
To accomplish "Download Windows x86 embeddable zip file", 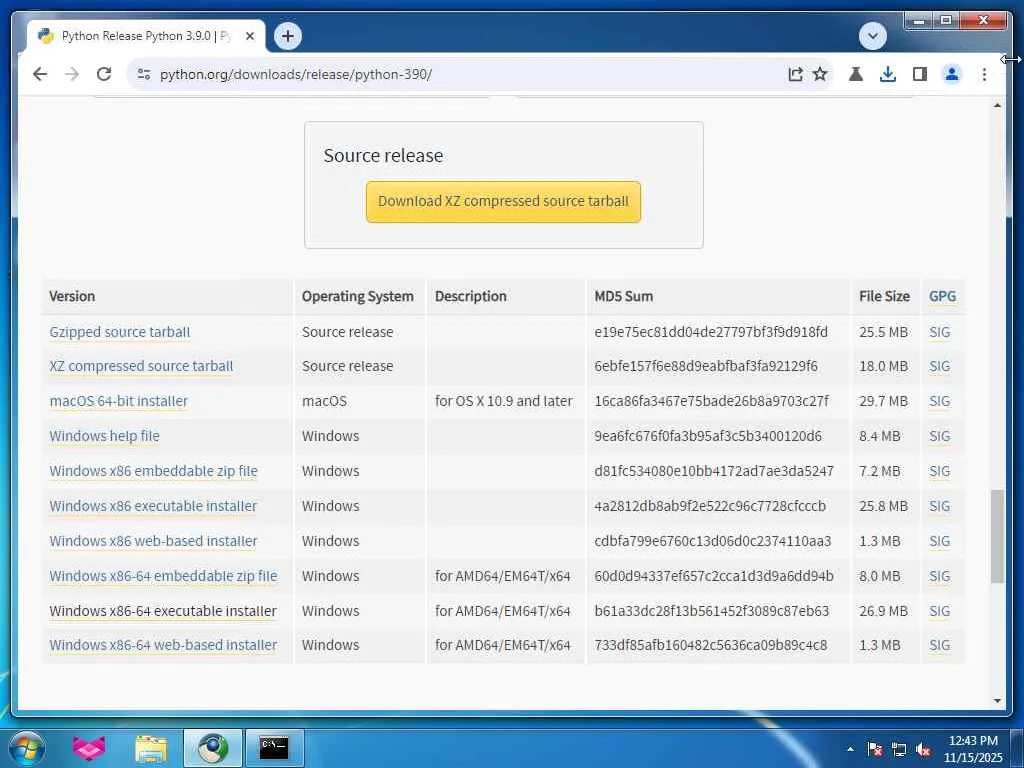I will [153, 471].
